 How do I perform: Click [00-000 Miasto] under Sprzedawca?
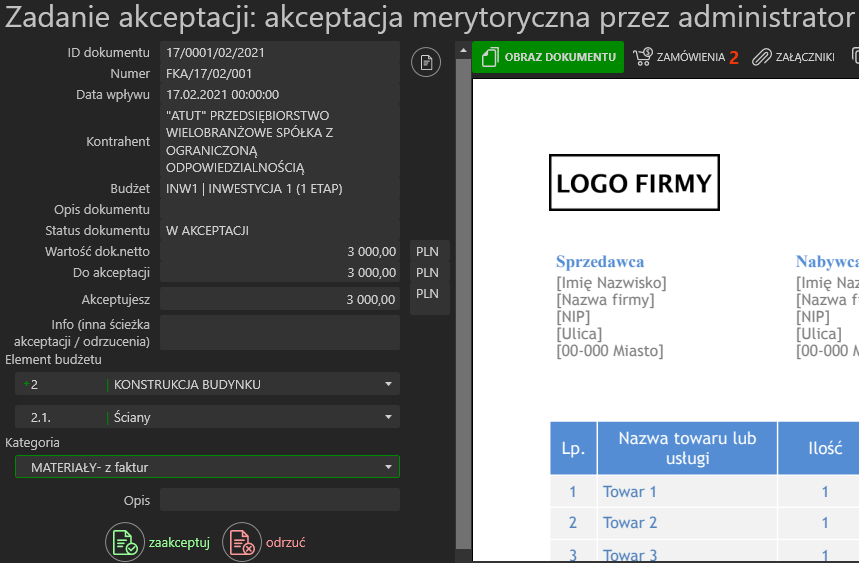[609, 351]
